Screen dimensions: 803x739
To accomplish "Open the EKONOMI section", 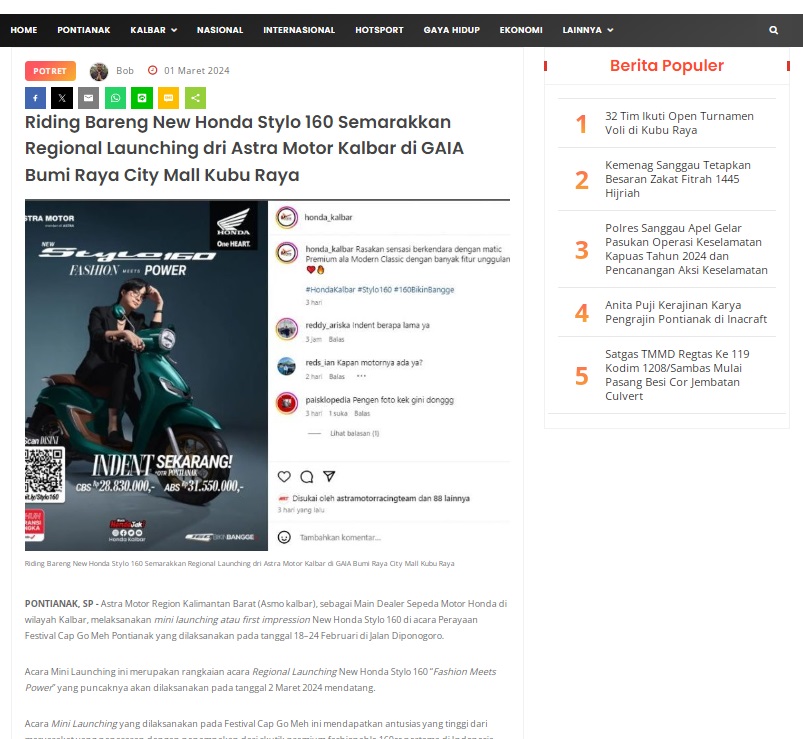I will coord(521,30).
